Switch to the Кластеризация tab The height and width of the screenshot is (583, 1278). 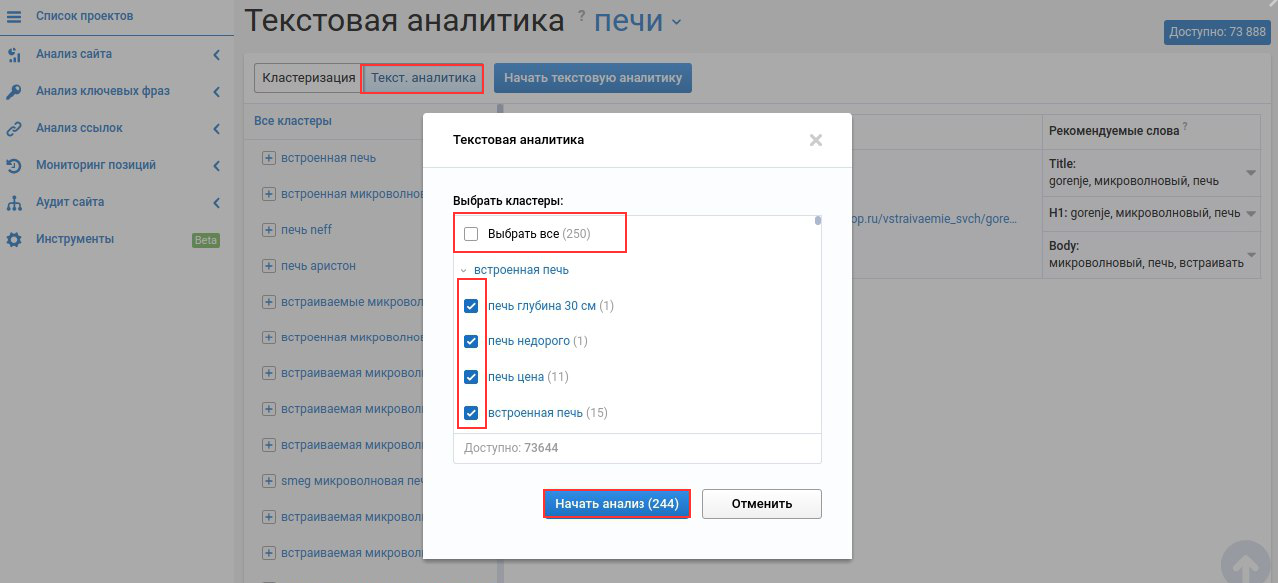[x=308, y=78]
